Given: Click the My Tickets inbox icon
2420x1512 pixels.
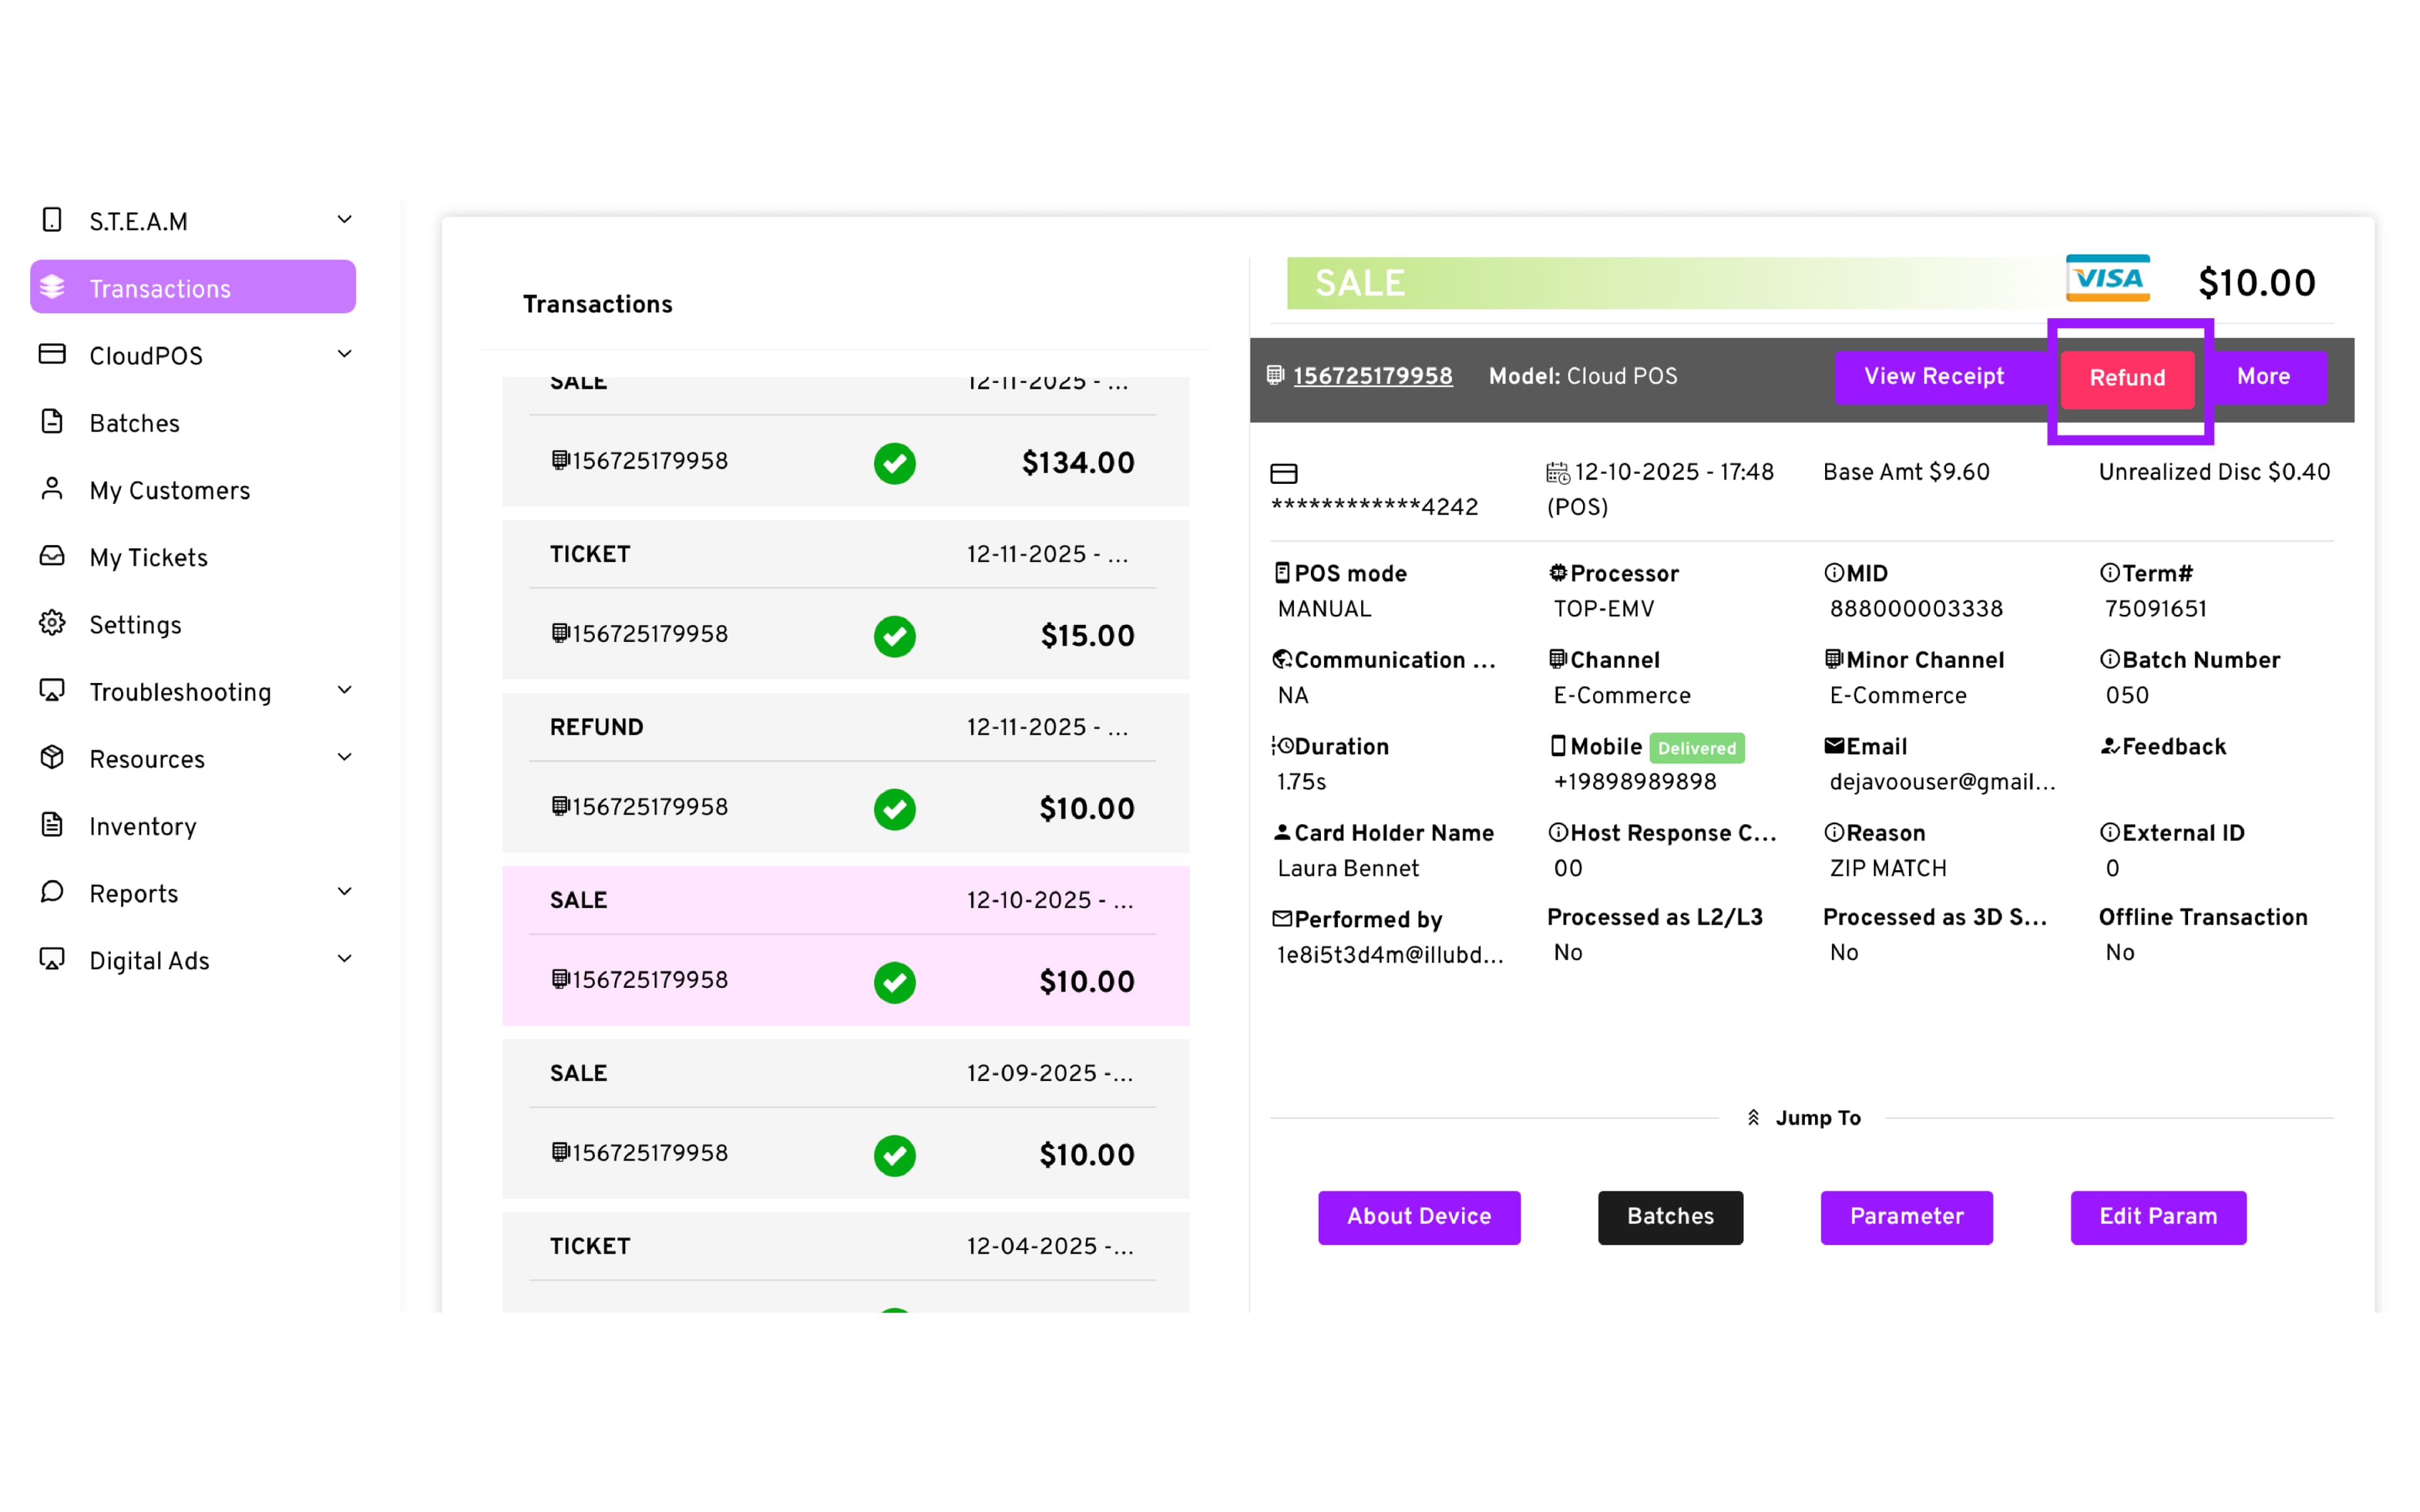Looking at the screenshot, I should 52,556.
